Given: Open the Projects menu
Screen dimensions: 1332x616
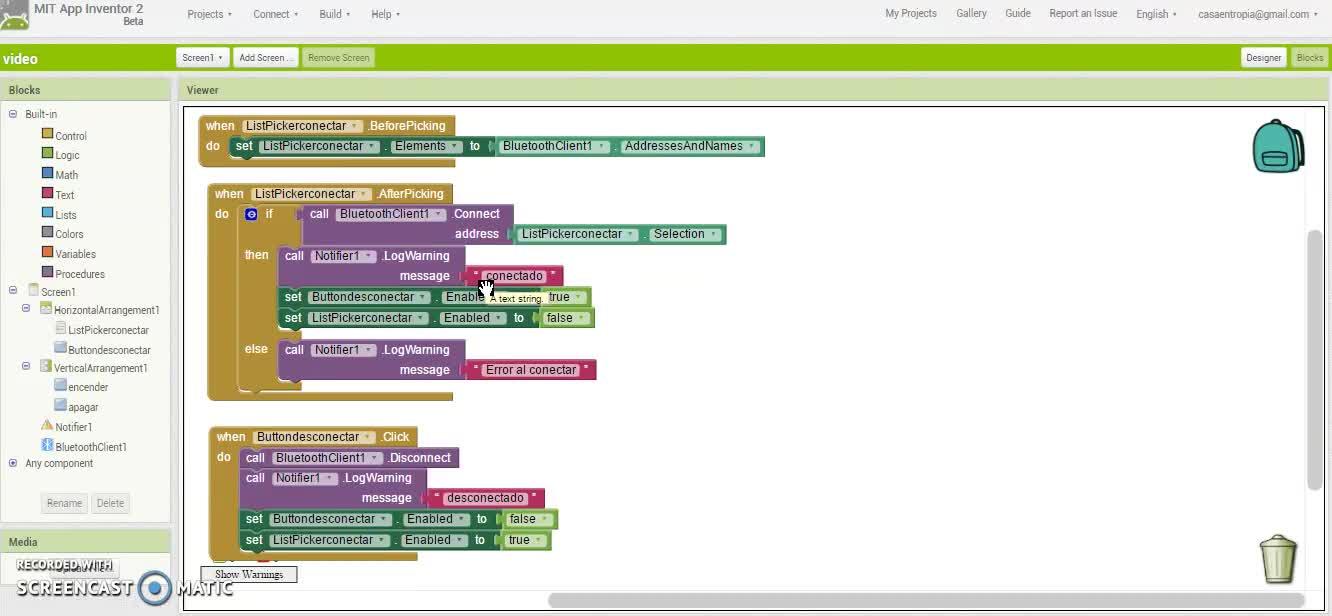Looking at the screenshot, I should pyautogui.click(x=210, y=14).
